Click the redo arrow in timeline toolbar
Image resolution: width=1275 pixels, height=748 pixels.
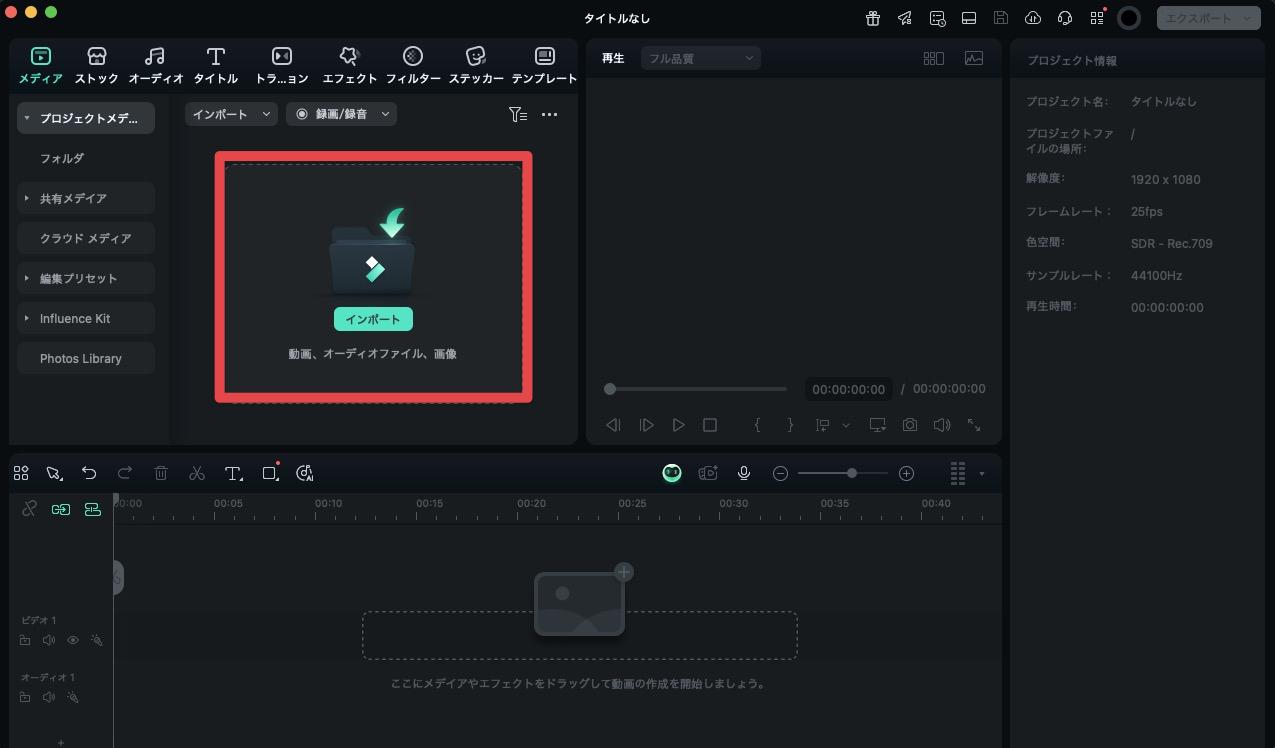pyautogui.click(x=125, y=473)
